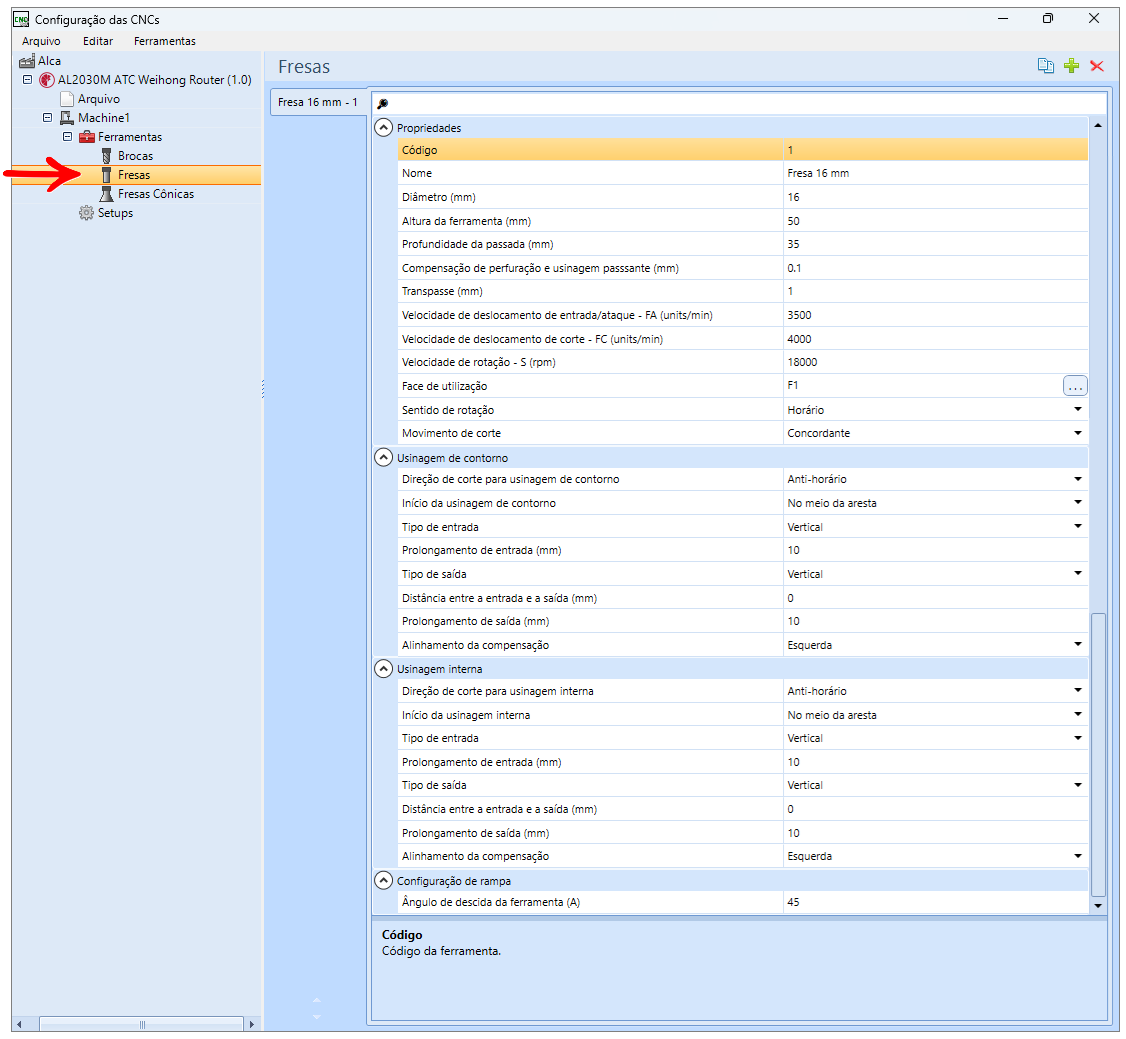Select the Alca root node
The image size is (1126, 1039).
click(49, 61)
